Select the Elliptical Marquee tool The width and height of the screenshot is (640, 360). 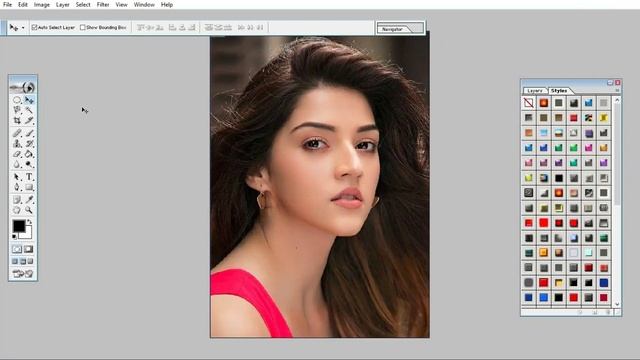click(17, 100)
